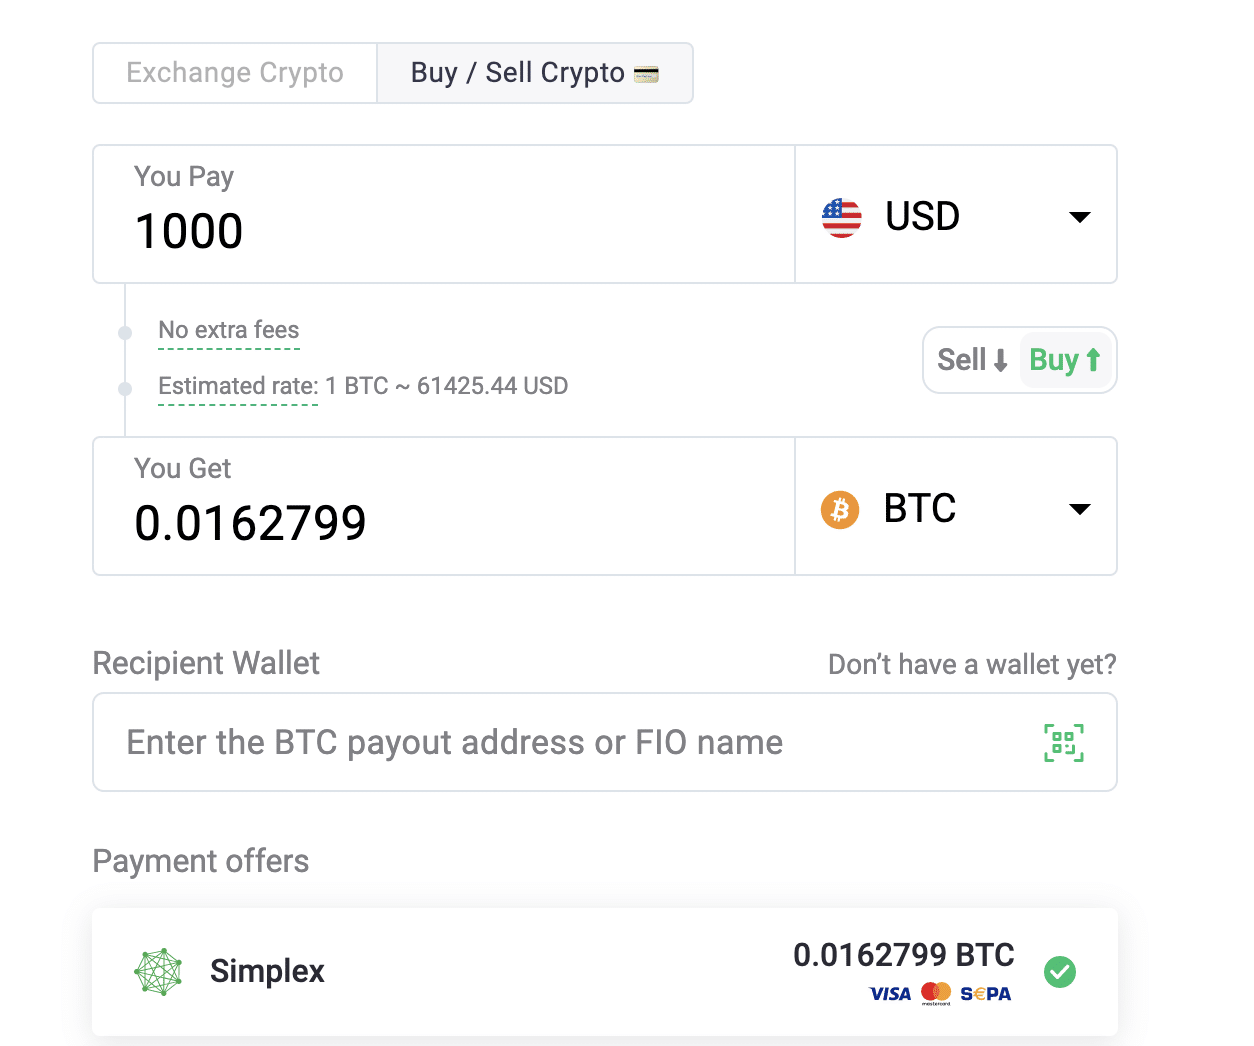Select the green check on Simplex offer
The image size is (1254, 1046).
pyautogui.click(x=1060, y=972)
